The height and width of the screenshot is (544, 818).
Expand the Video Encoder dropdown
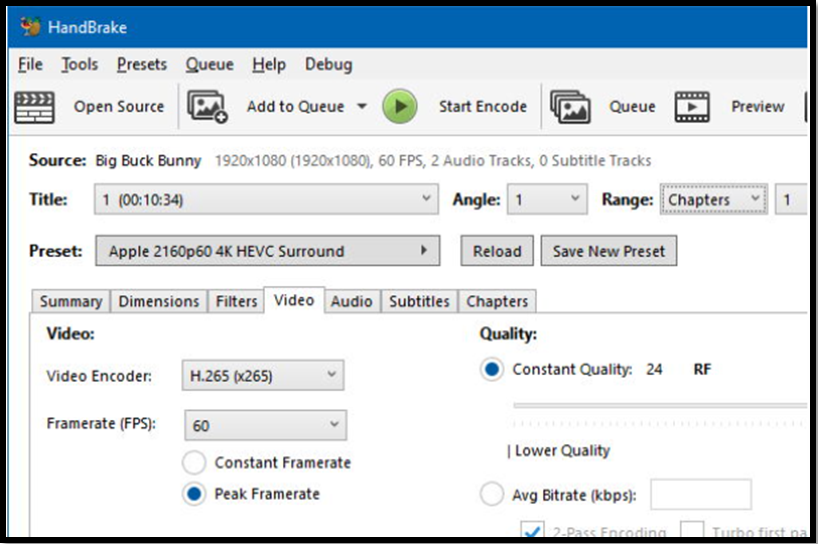[263, 375]
